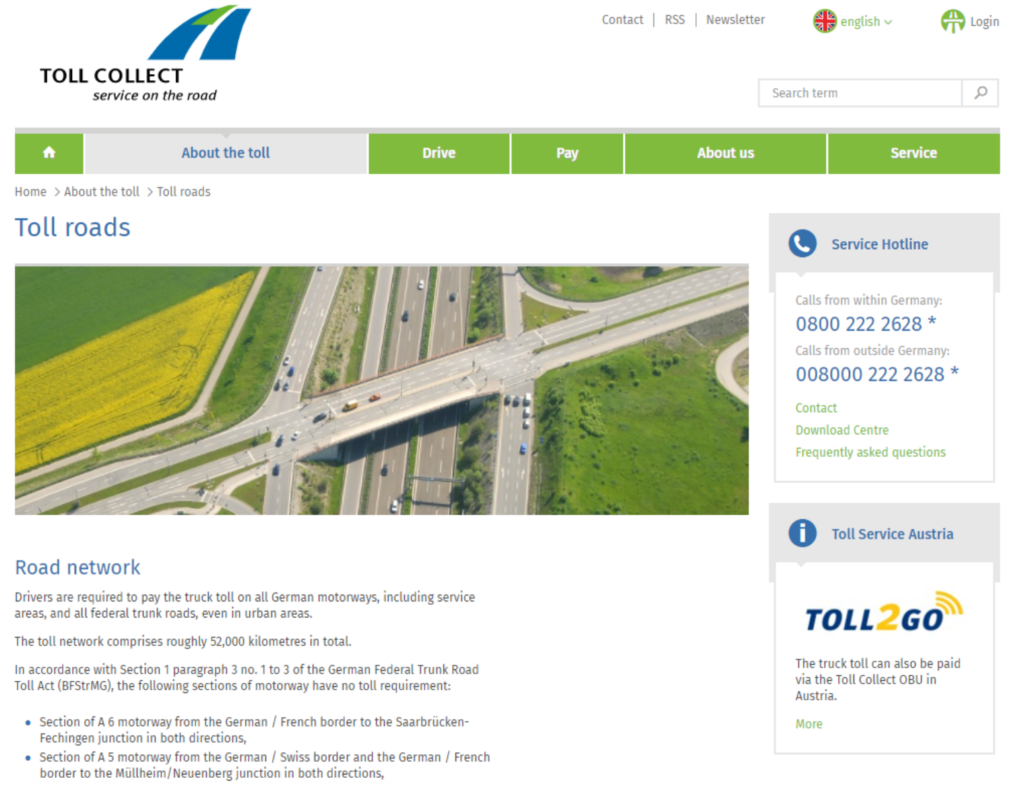Click the Newsletter link in header

(735, 20)
